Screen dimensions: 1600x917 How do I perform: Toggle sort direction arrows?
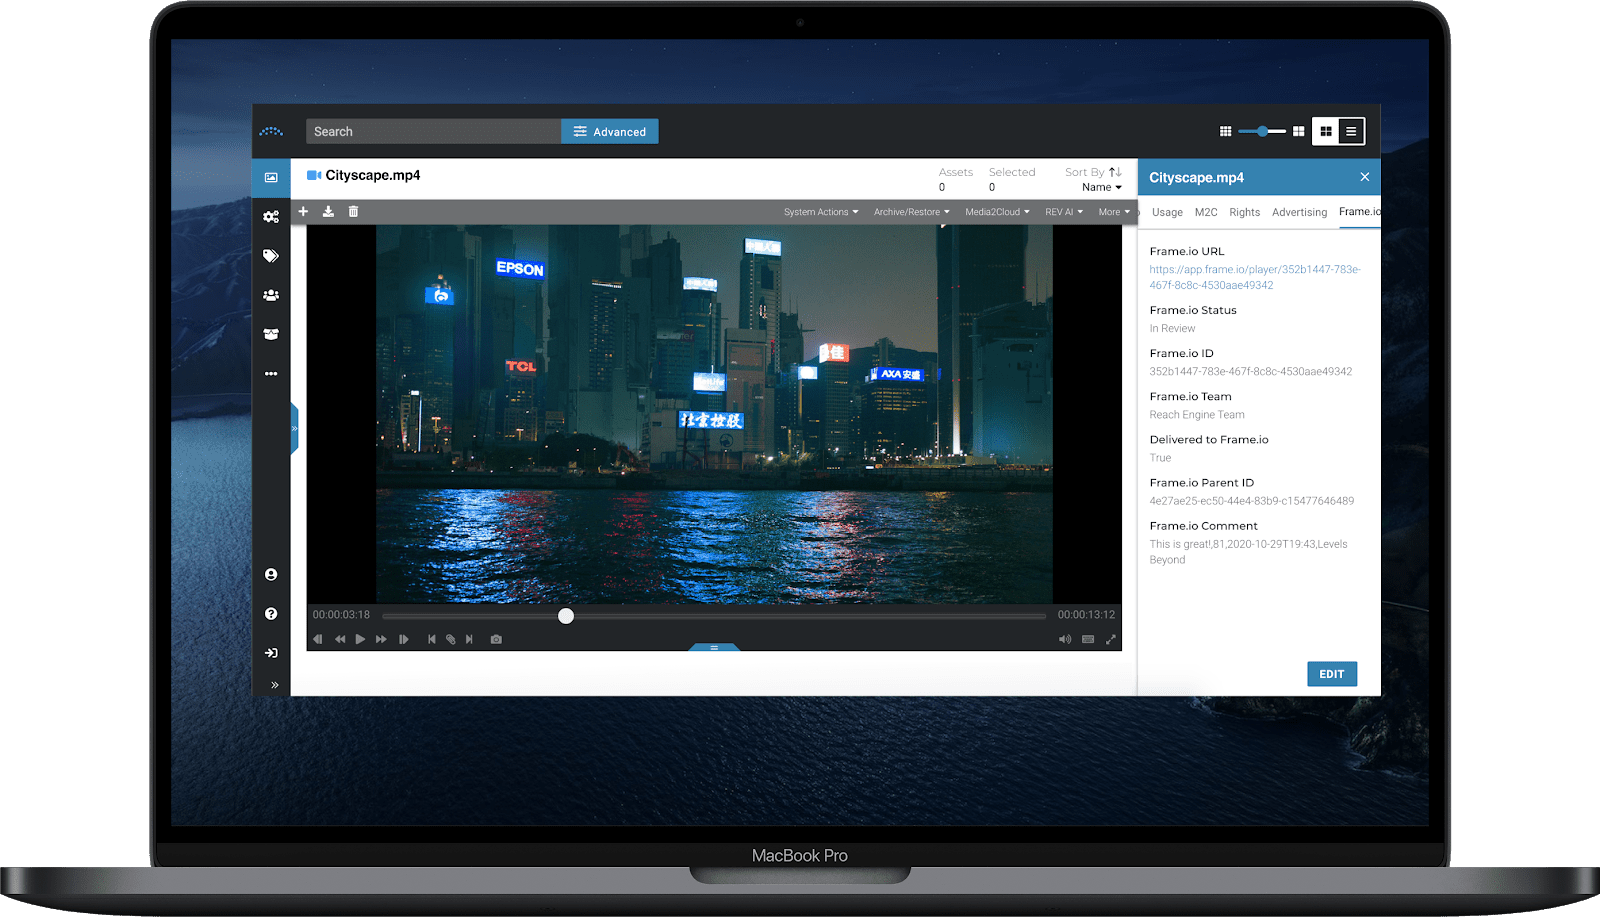point(1115,172)
